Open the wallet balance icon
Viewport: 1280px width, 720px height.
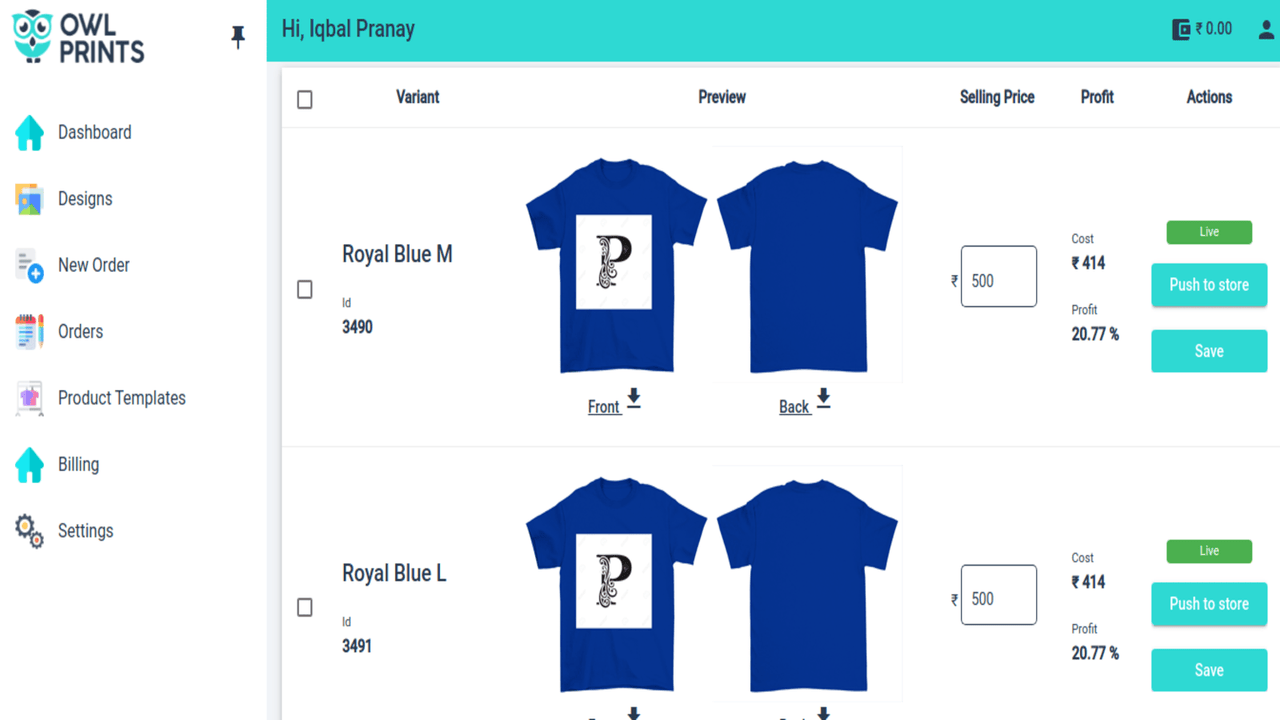click(1181, 29)
